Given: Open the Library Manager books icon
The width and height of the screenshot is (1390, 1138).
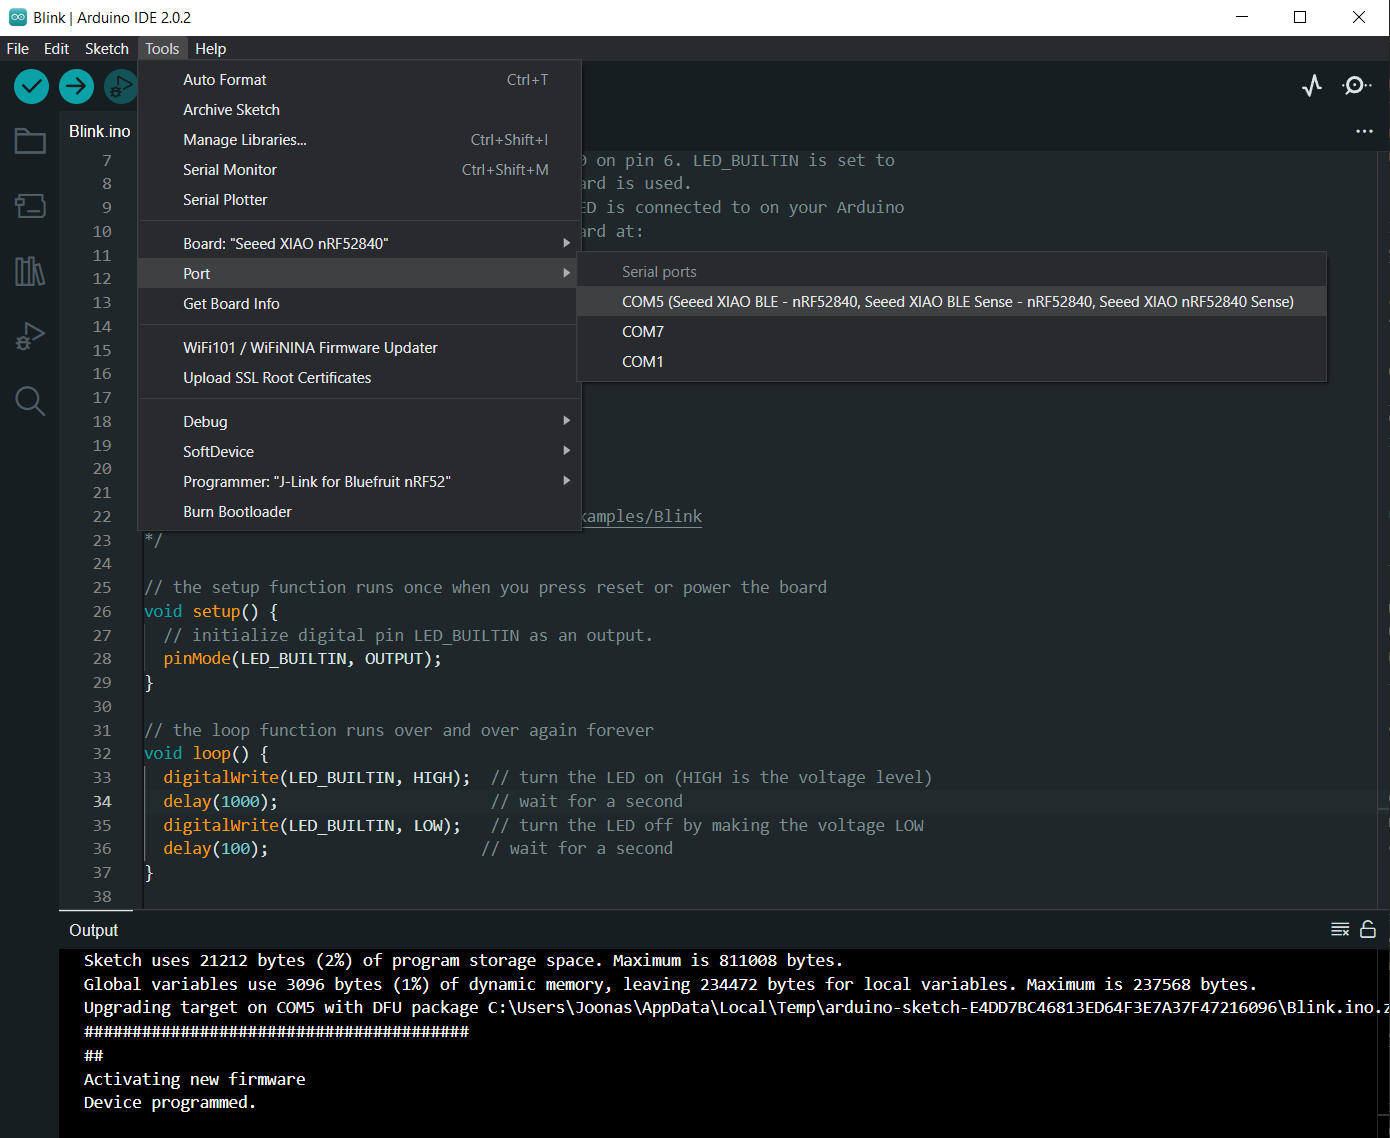Looking at the screenshot, I should pos(30,271).
